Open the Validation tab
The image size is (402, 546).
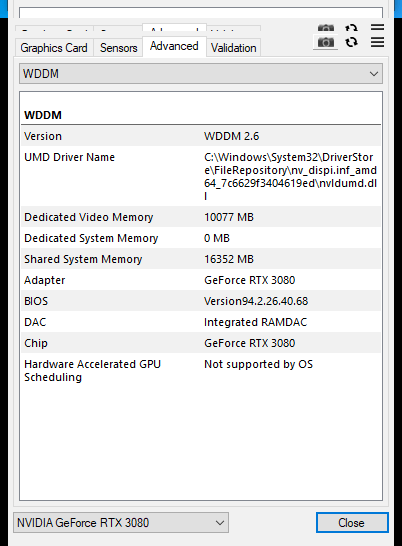[x=233, y=48]
